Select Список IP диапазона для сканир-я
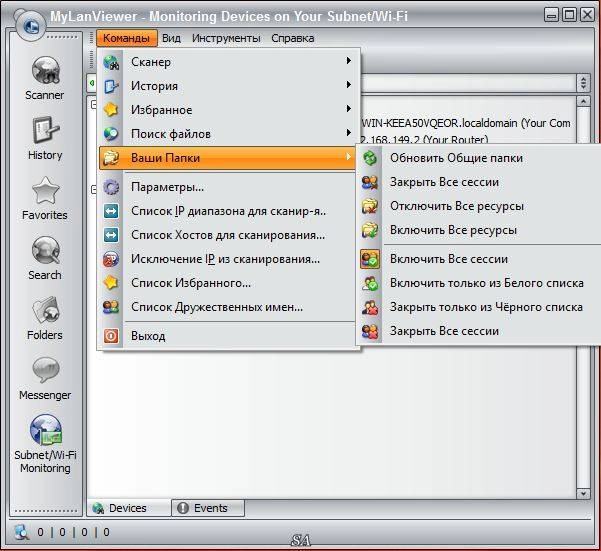 pyautogui.click(x=227, y=211)
